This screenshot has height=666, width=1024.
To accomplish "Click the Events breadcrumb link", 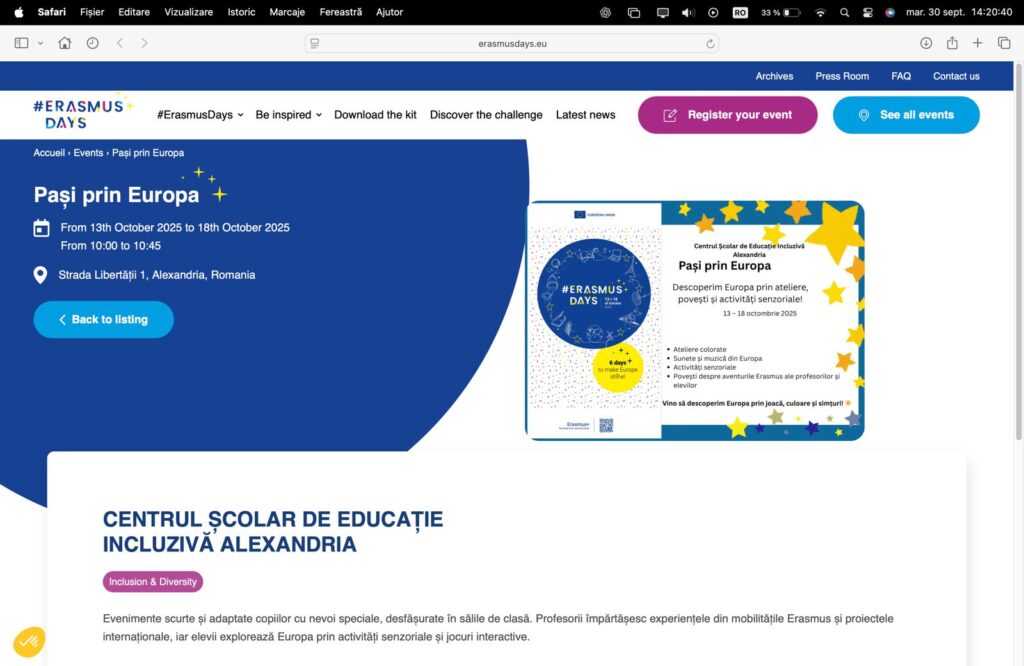I will pos(88,153).
